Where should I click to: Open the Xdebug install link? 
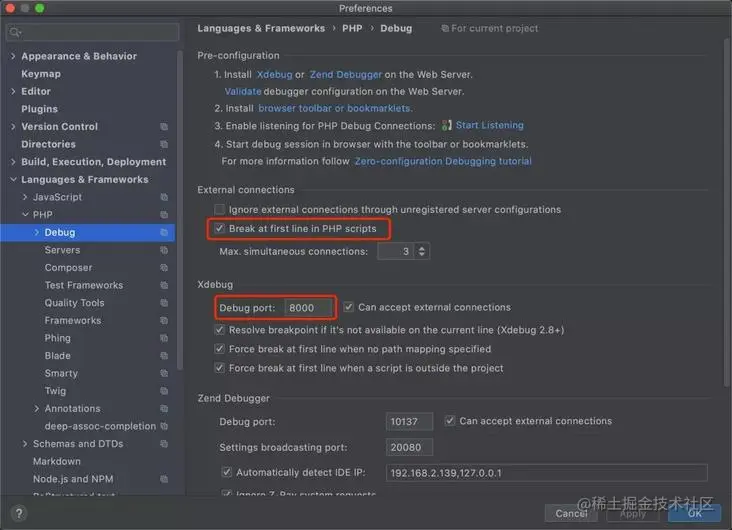pos(274,75)
